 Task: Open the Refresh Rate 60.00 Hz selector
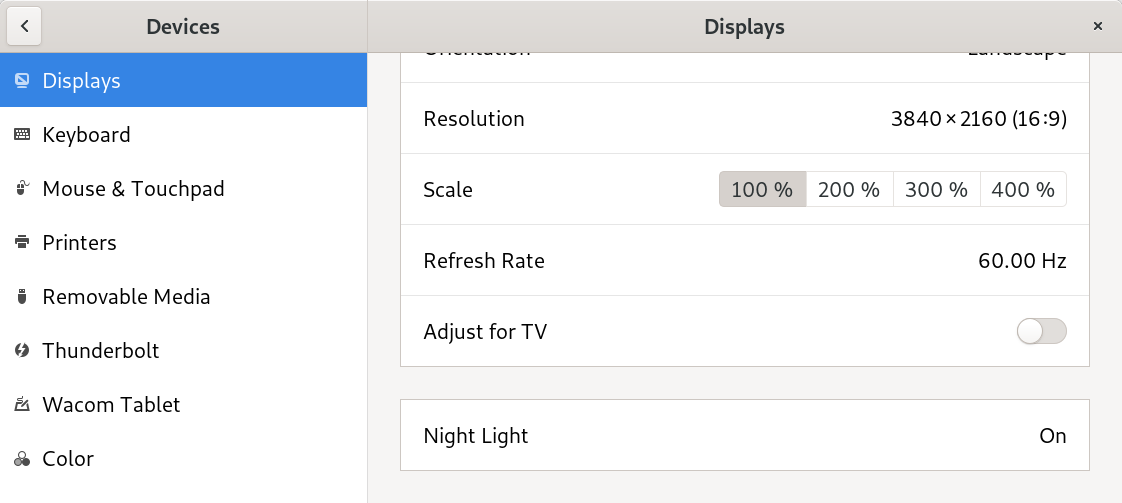pos(745,260)
